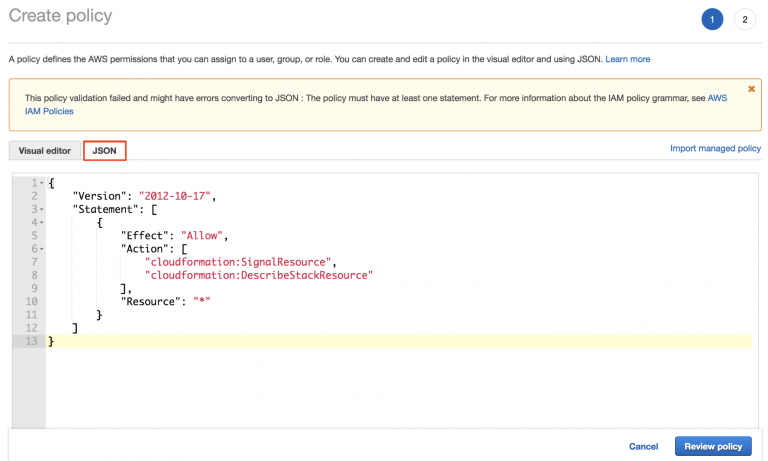
Task: Collapse the root object on line 1
Action: point(41,183)
